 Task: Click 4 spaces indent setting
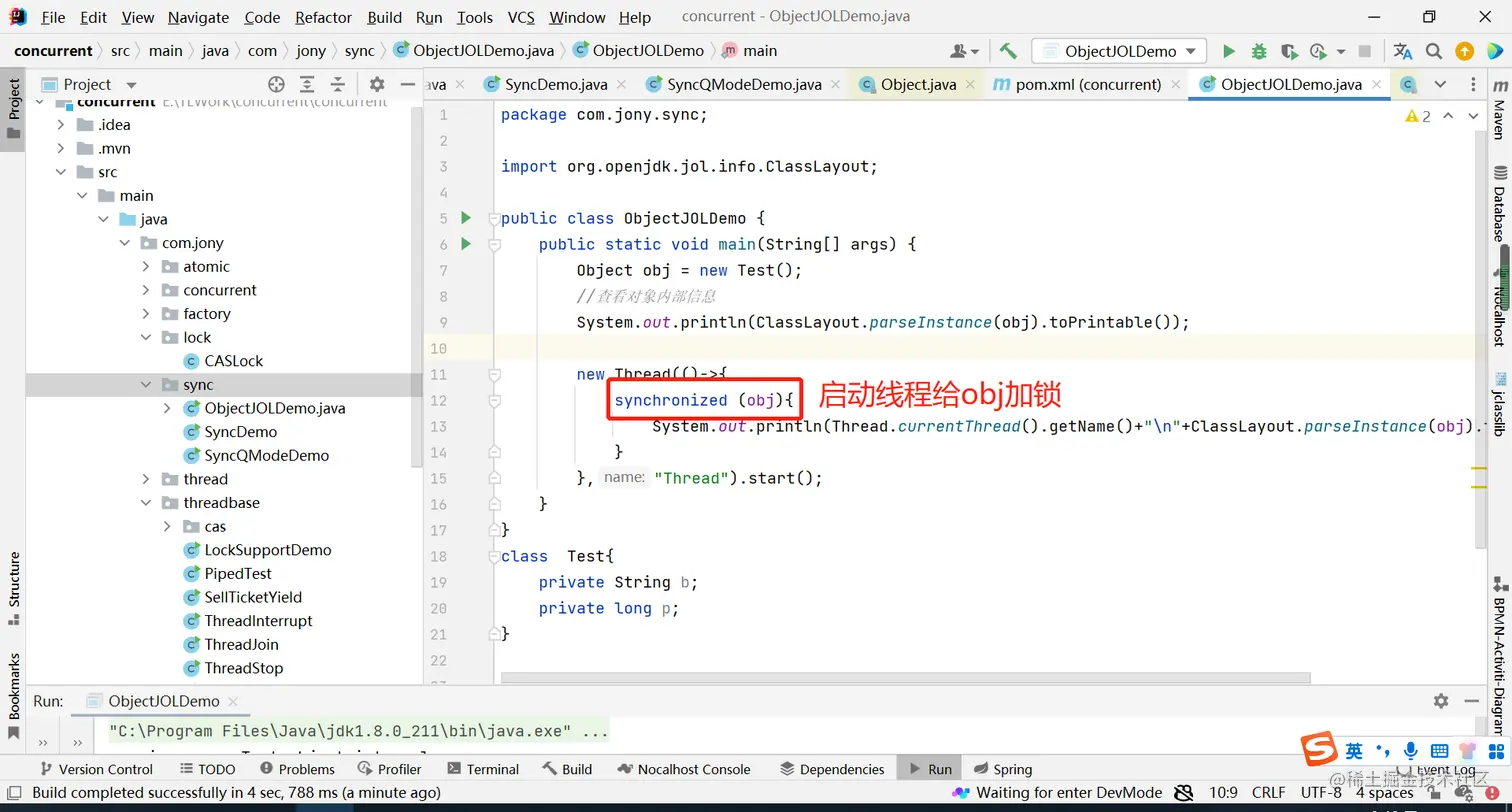[1385, 793]
